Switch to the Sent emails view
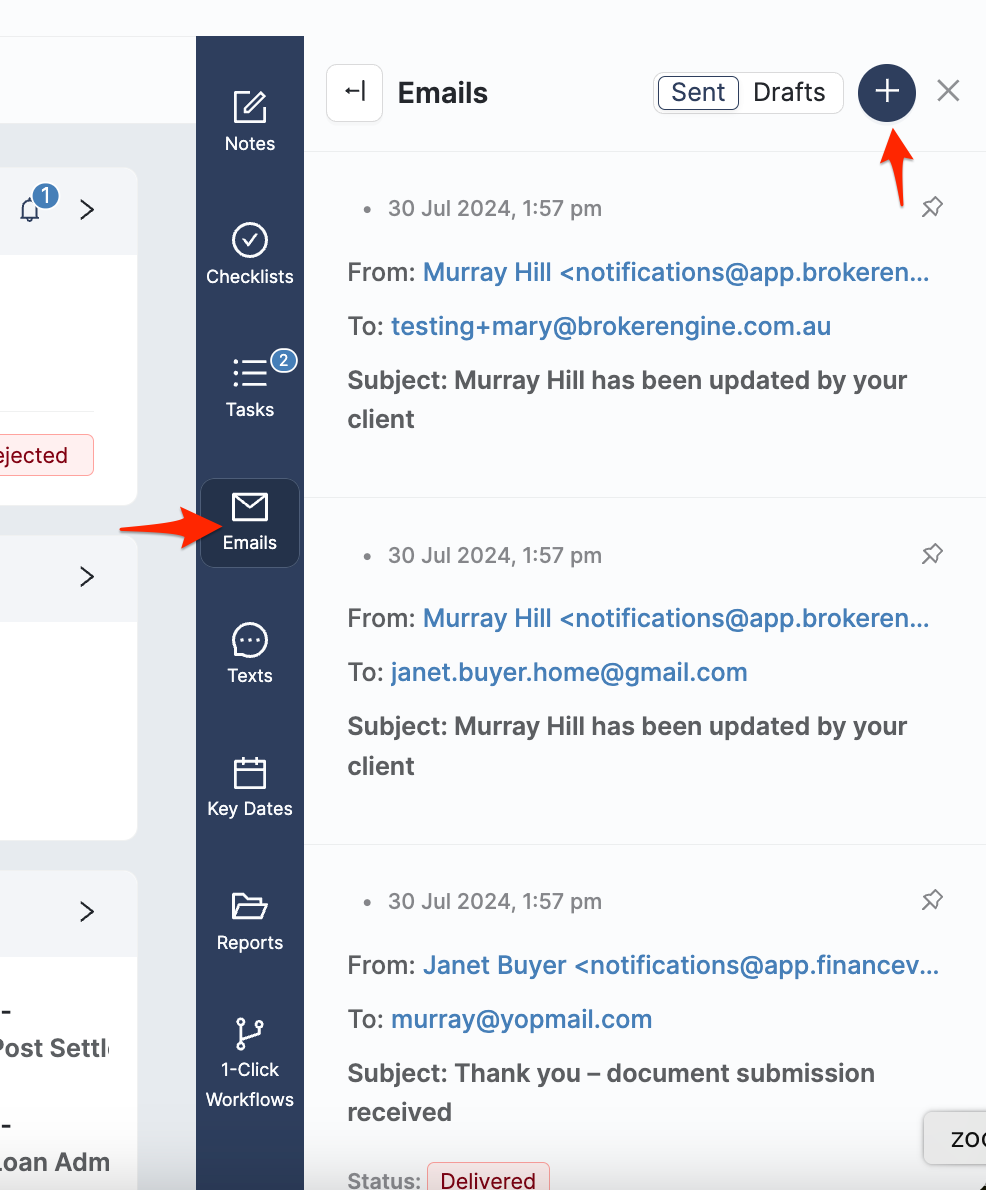The image size is (986, 1190). click(698, 93)
